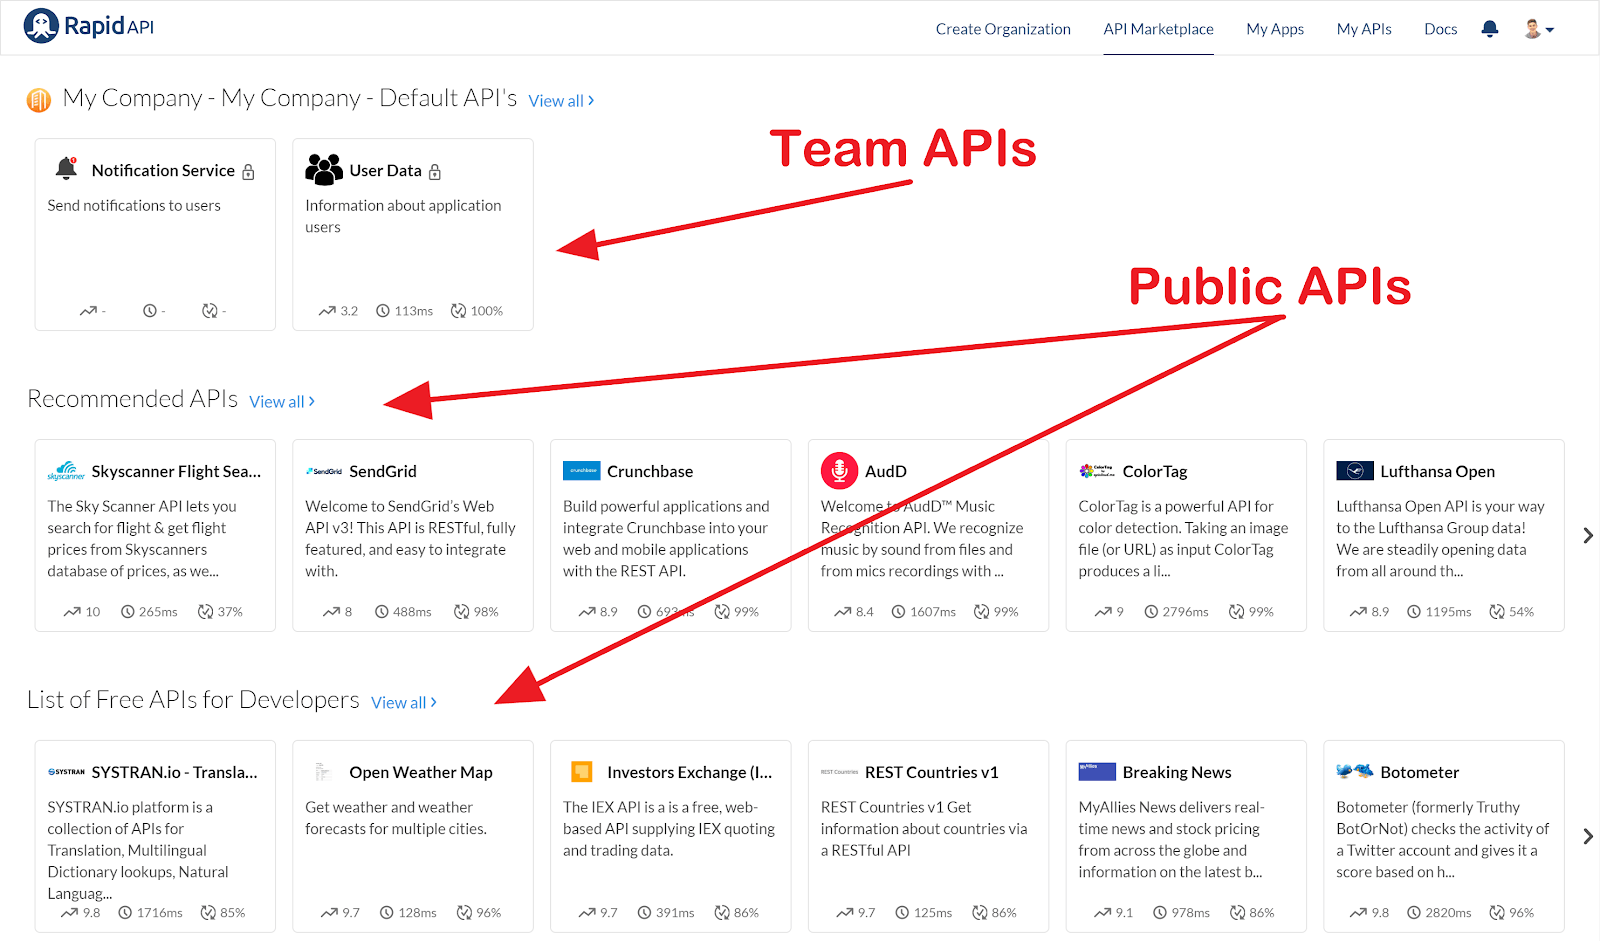Viewport: 1600px width, 941px height.
Task: Open the Lufthansa Open card title
Action: pyautogui.click(x=1437, y=472)
